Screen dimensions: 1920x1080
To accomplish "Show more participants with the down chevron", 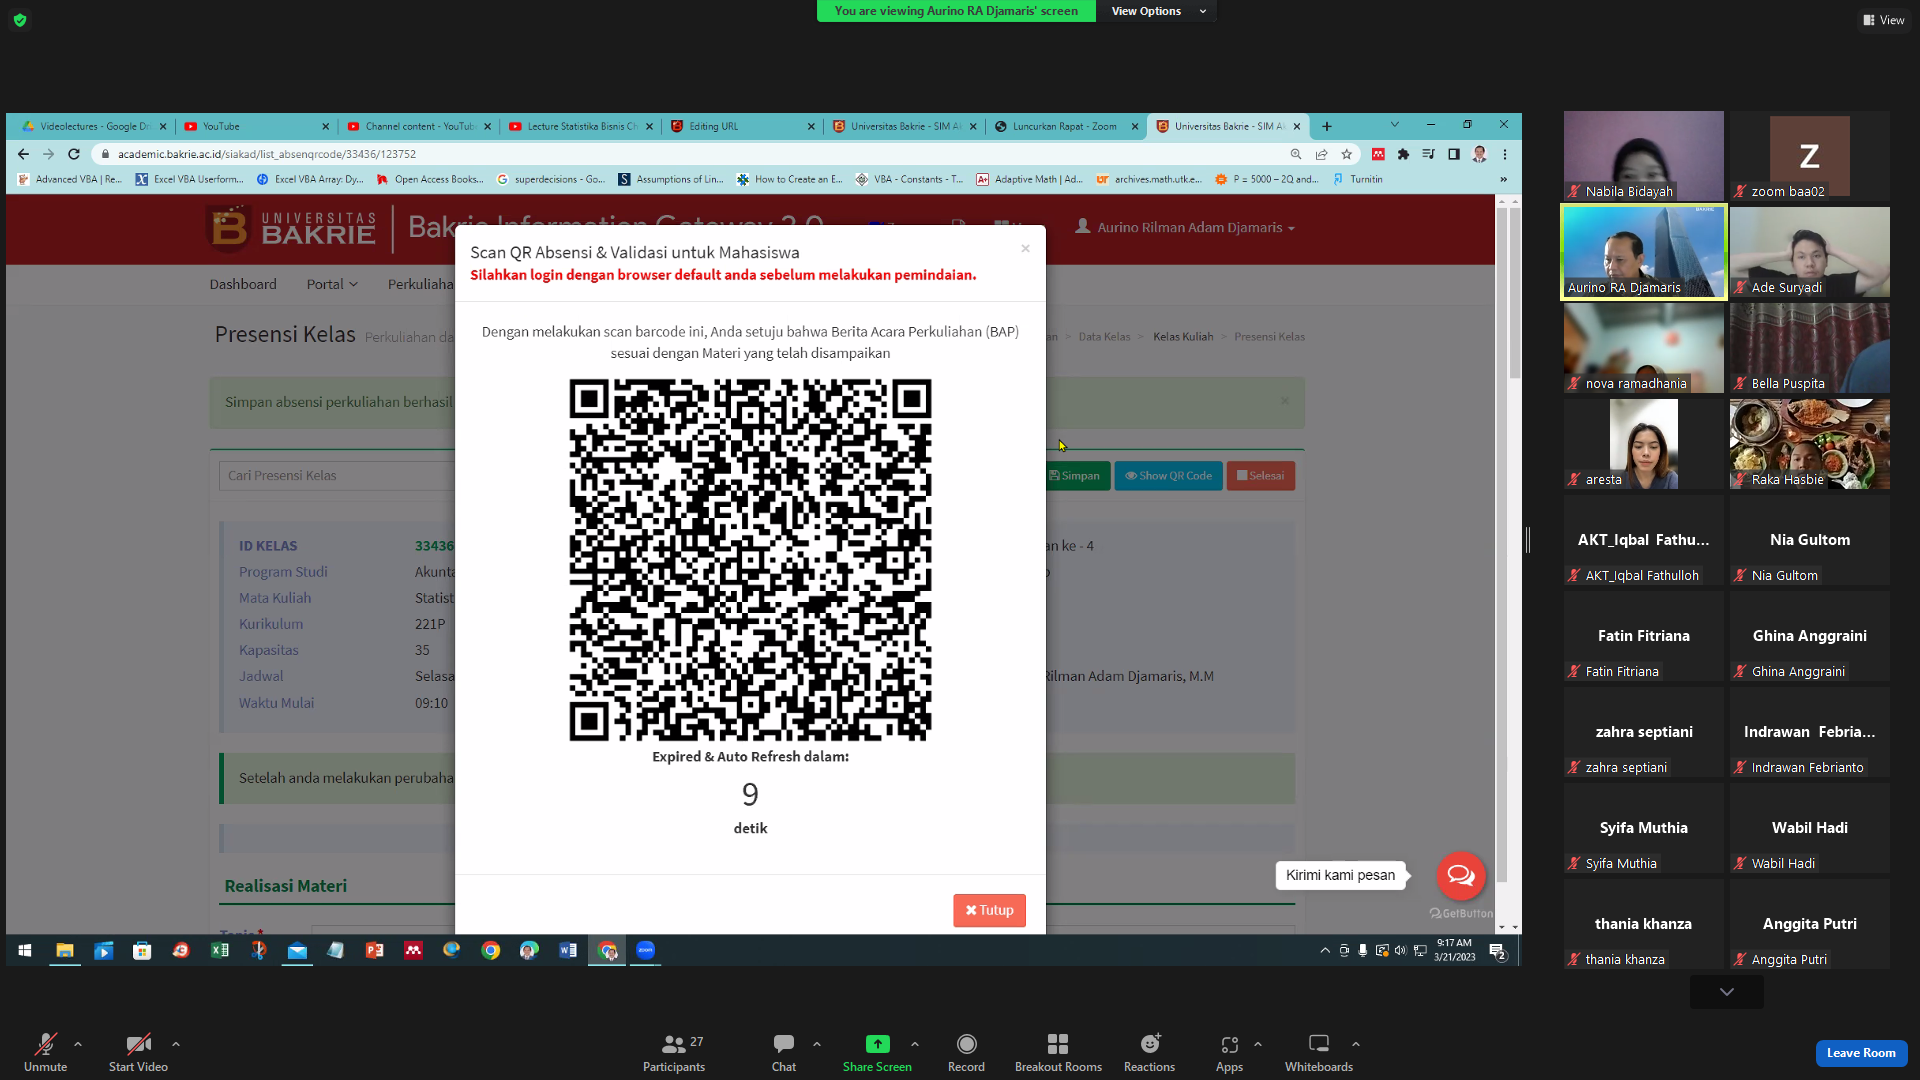I will [x=1727, y=992].
